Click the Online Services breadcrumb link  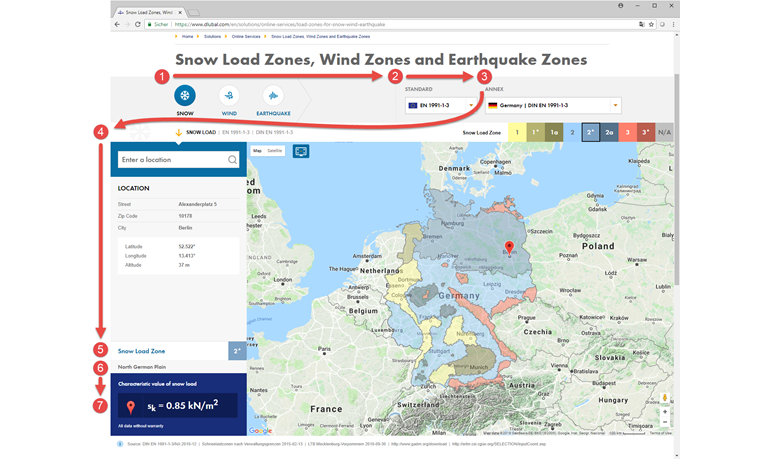246,36
